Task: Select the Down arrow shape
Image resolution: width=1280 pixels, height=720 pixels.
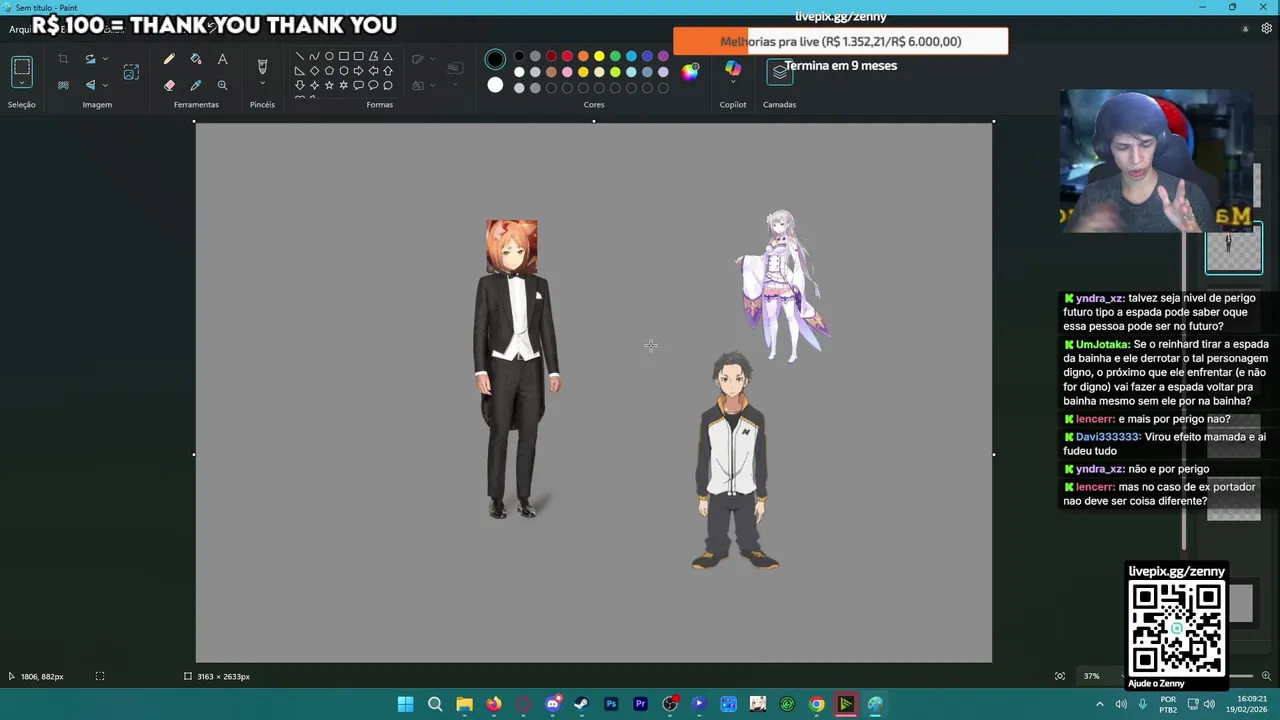Action: 299,86
